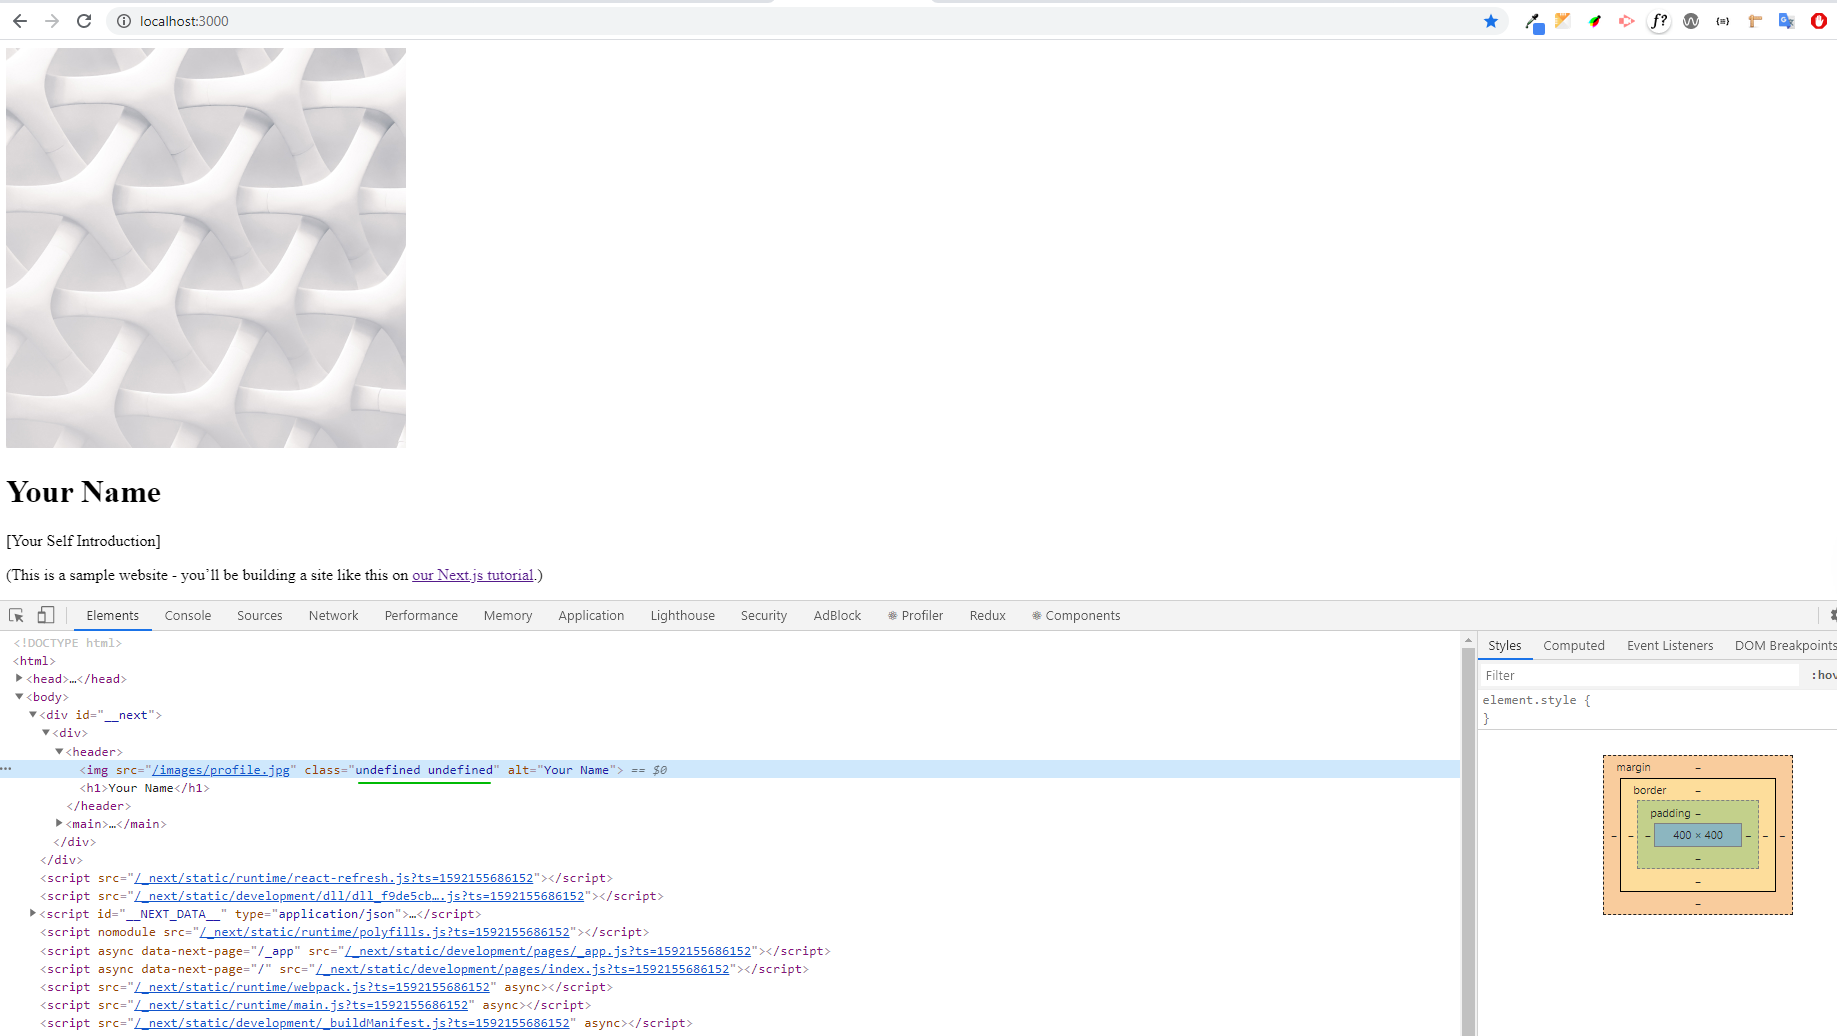This screenshot has width=1837, height=1036.
Task: Switch to the Lighthouse panel
Action: [x=682, y=615]
